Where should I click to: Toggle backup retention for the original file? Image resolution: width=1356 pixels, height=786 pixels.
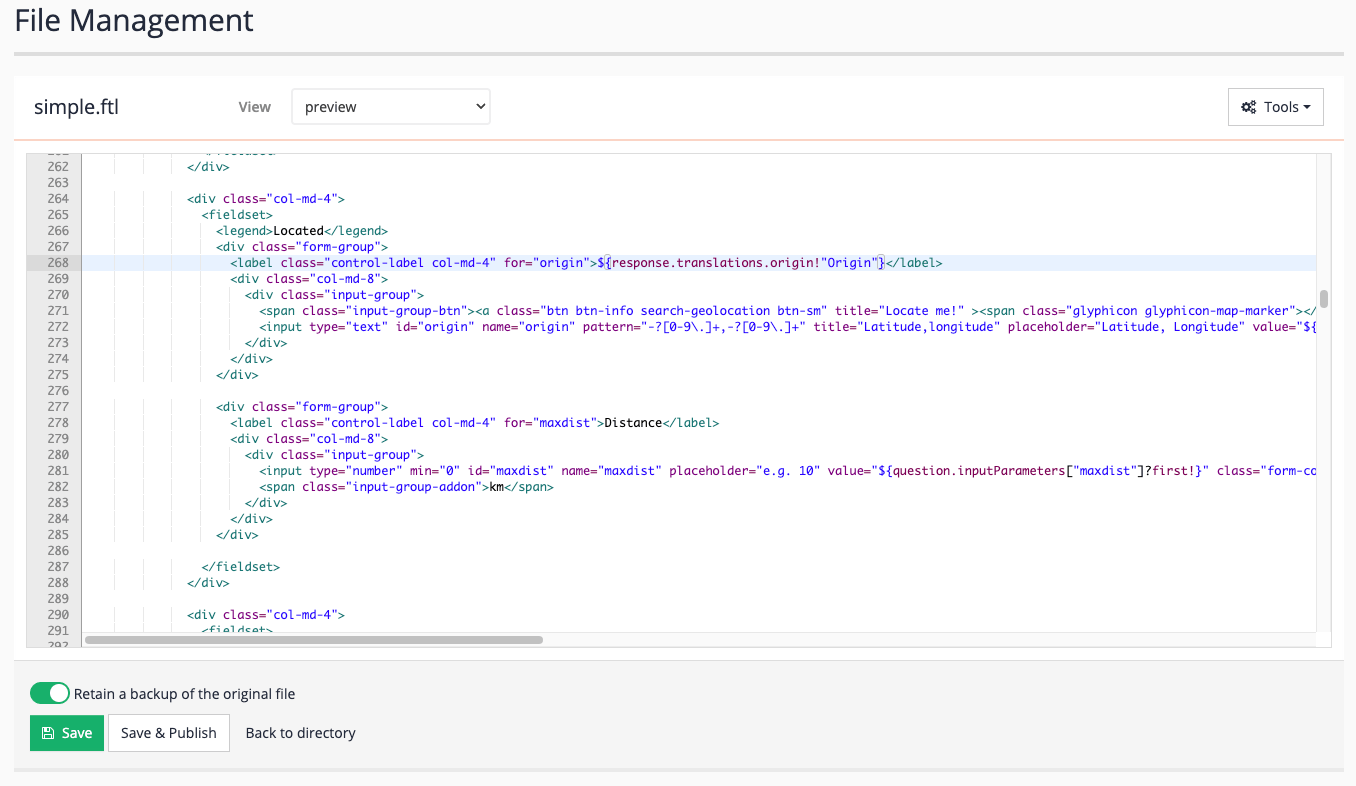[49, 692]
